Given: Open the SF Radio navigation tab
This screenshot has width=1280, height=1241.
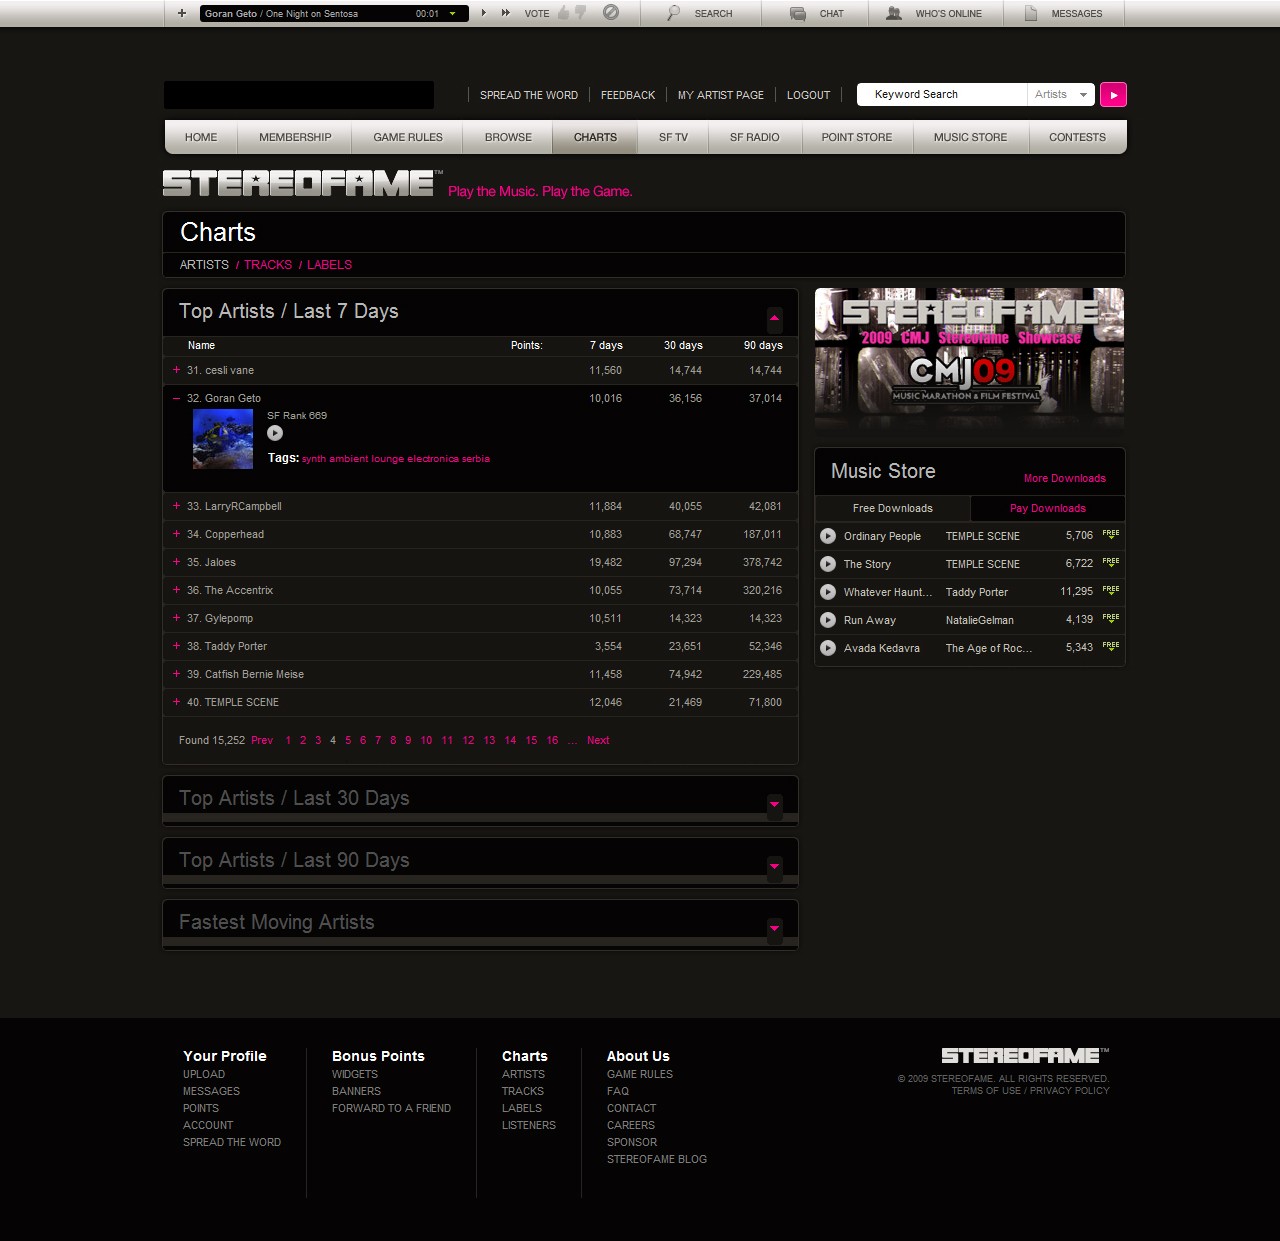Looking at the screenshot, I should [x=754, y=137].
